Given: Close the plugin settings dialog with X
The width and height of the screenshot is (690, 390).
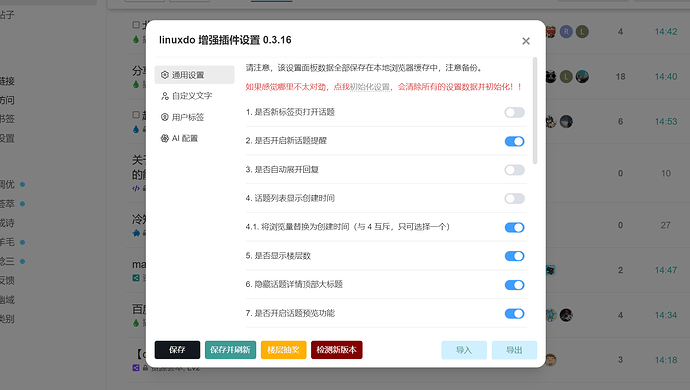Looking at the screenshot, I should [526, 41].
